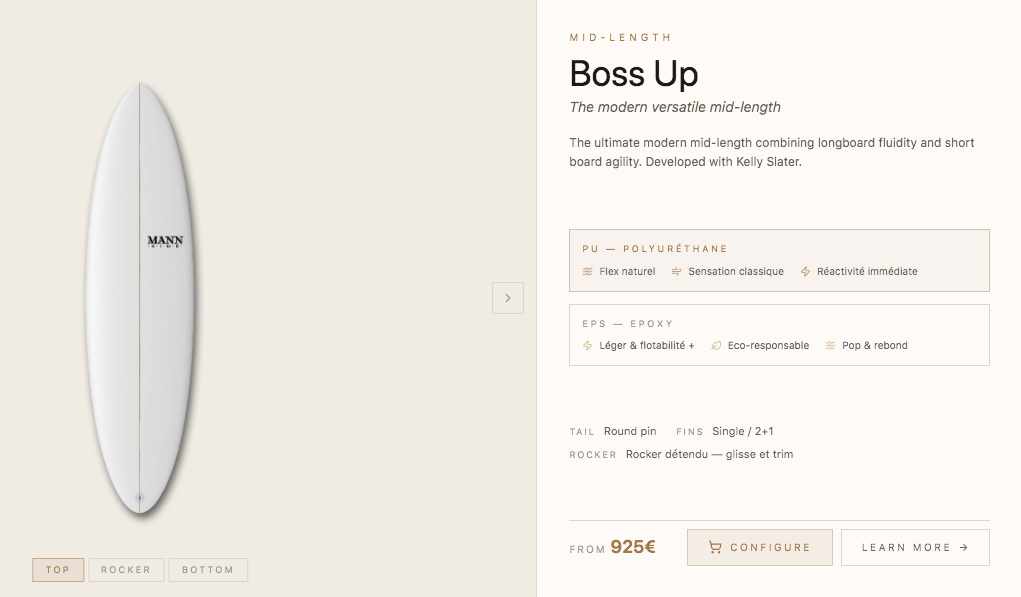The width and height of the screenshot is (1021, 597).
Task: Click the leaf icon beside Eco-responsable
Action: (x=716, y=346)
